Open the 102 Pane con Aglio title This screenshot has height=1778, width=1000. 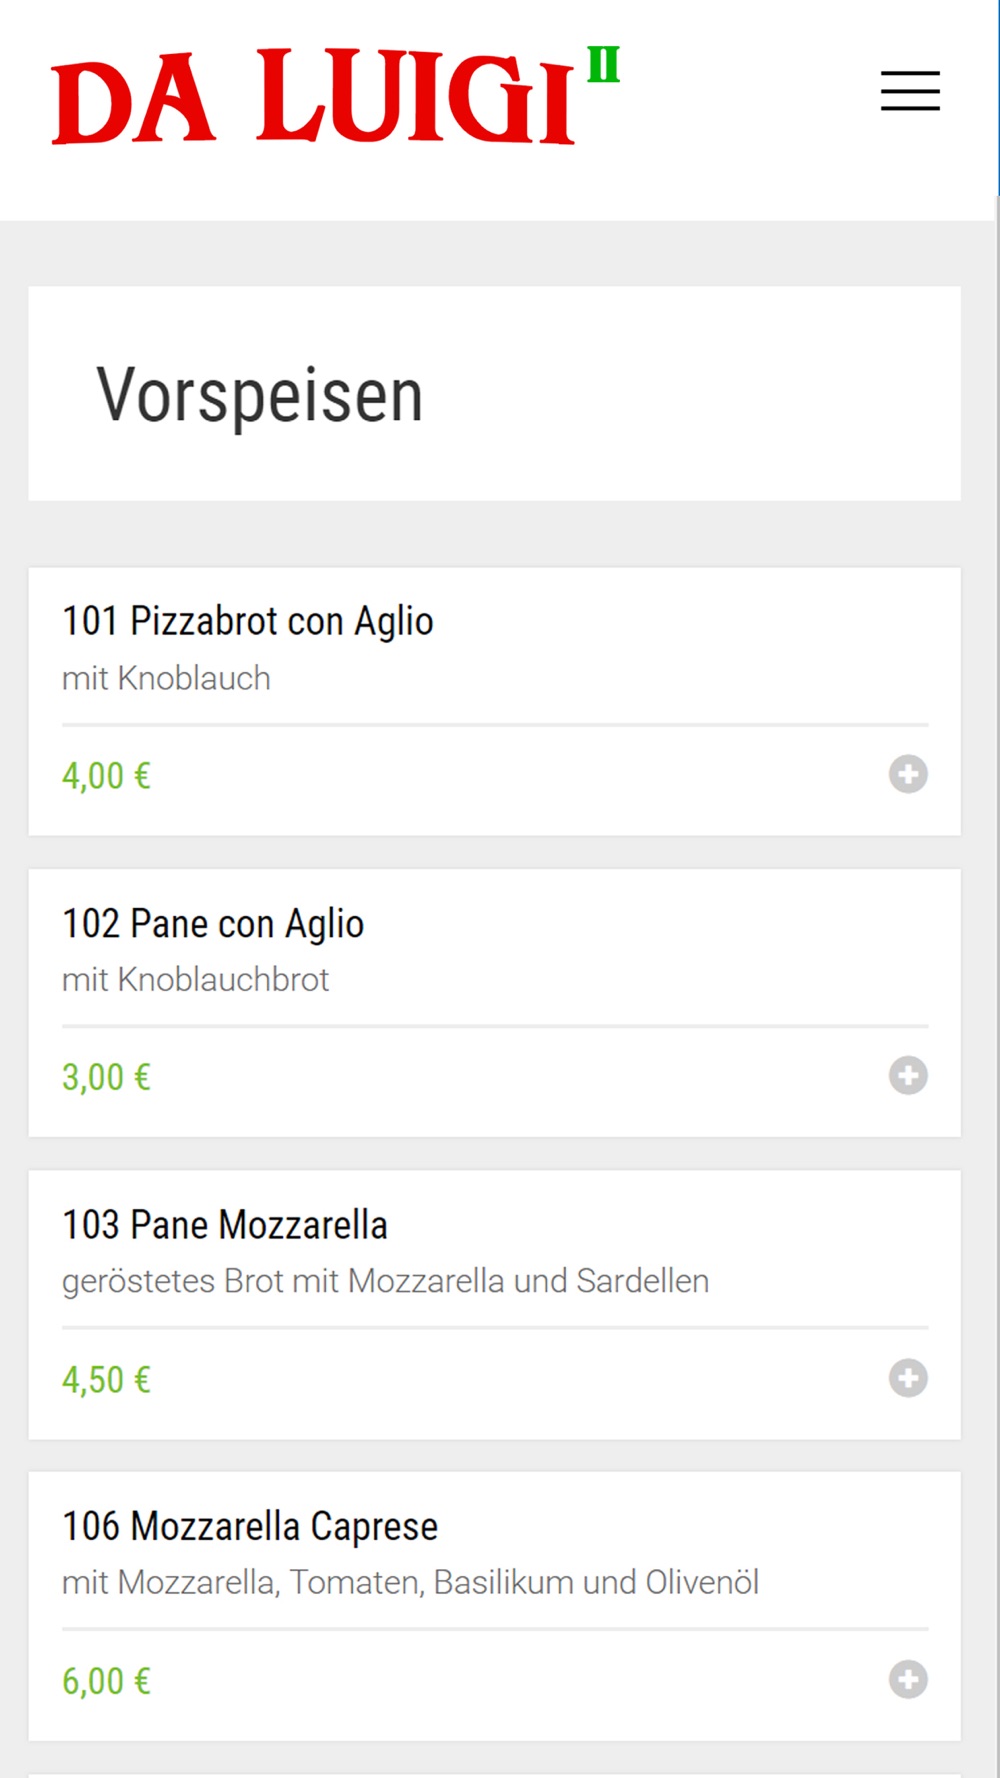click(x=213, y=923)
